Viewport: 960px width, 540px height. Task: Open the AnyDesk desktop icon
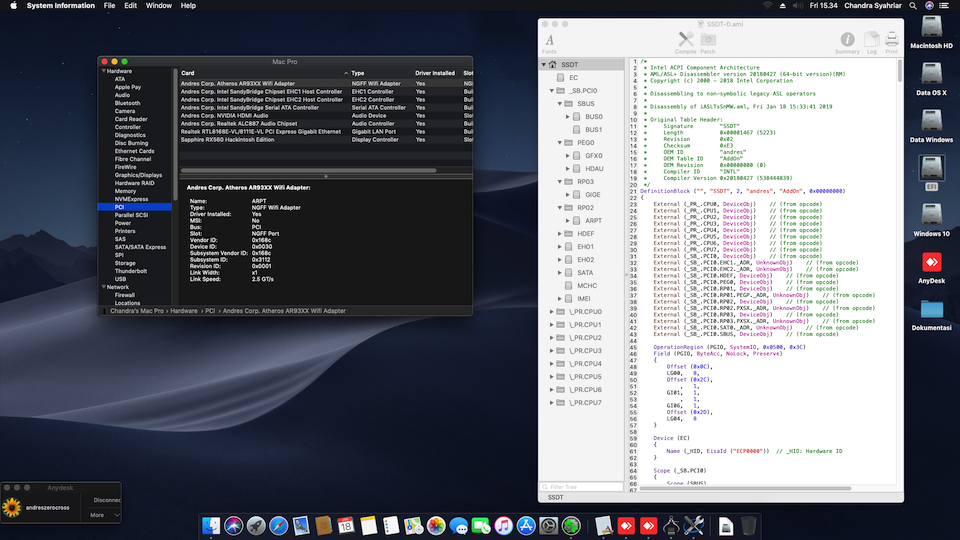coord(931,263)
